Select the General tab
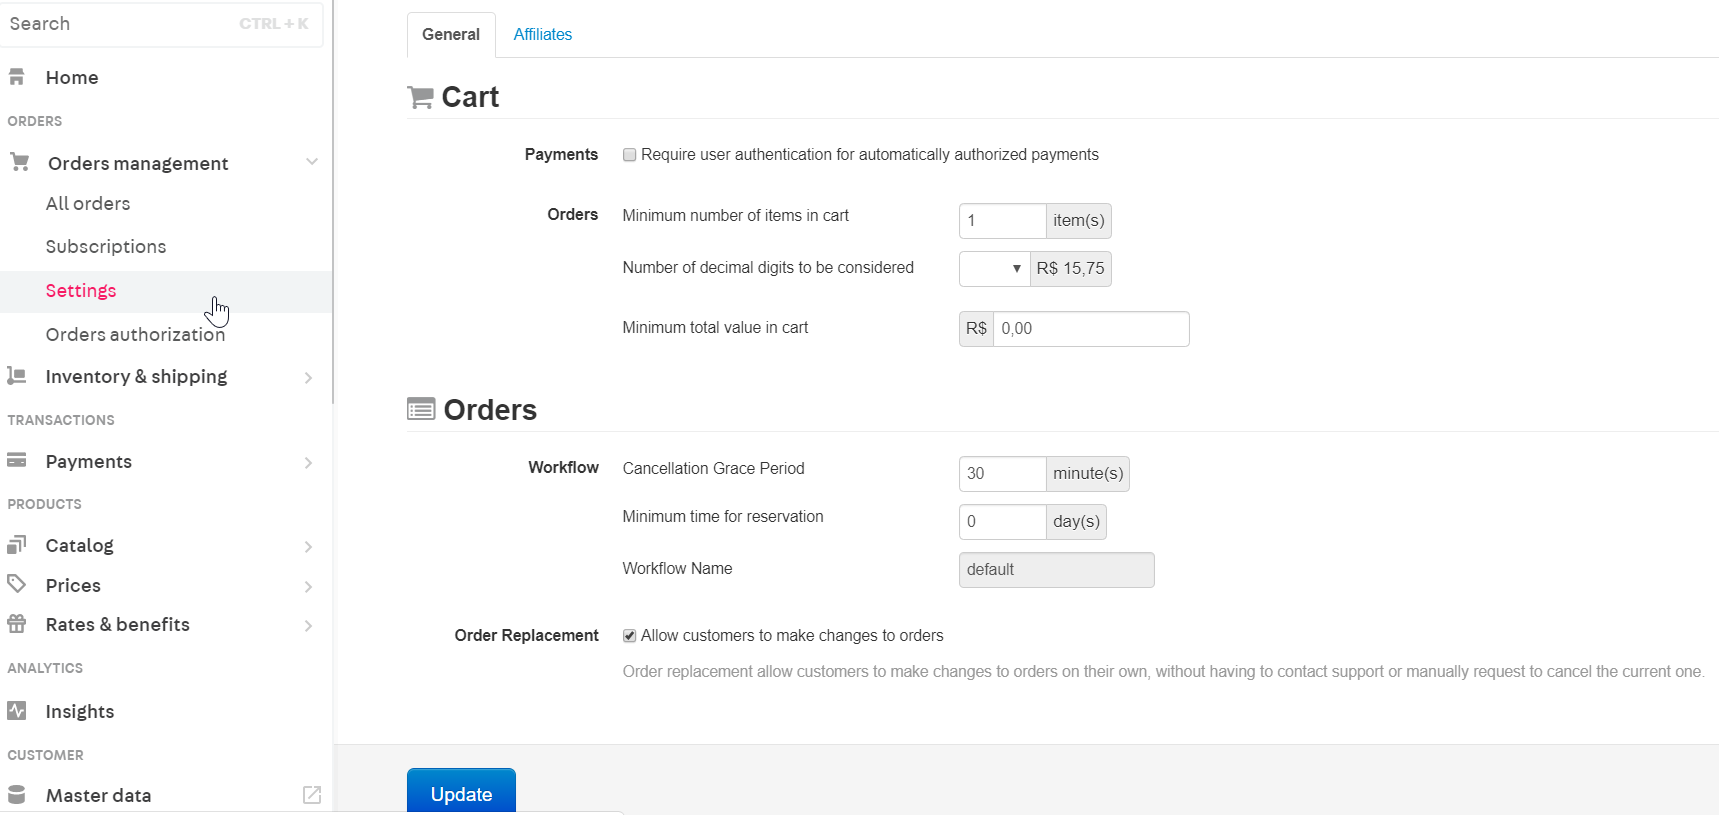1719x815 pixels. (x=451, y=35)
